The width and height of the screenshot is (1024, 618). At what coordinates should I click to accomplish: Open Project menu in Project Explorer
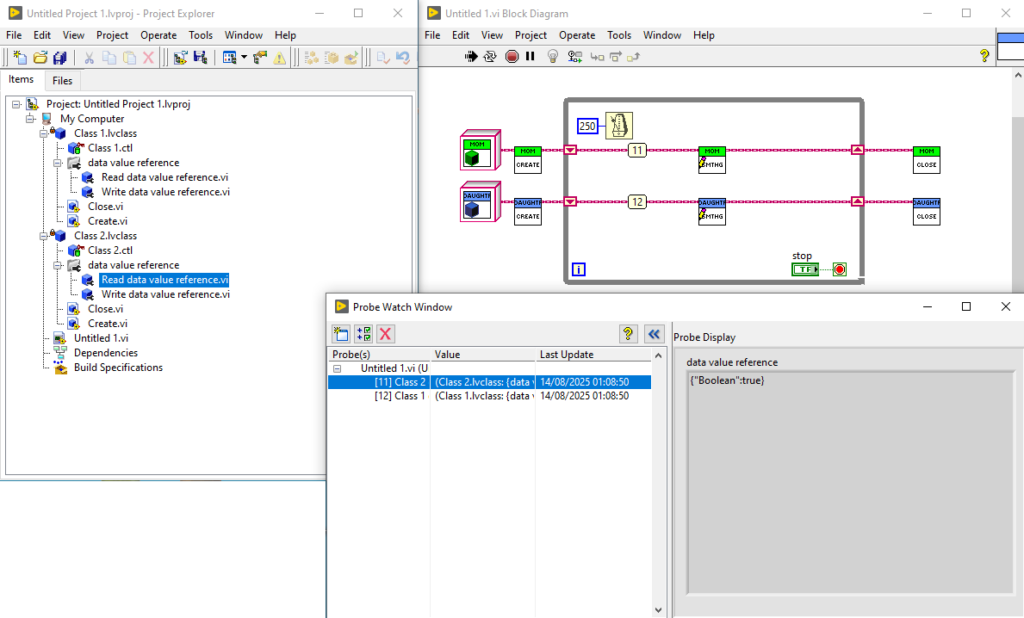(x=112, y=35)
